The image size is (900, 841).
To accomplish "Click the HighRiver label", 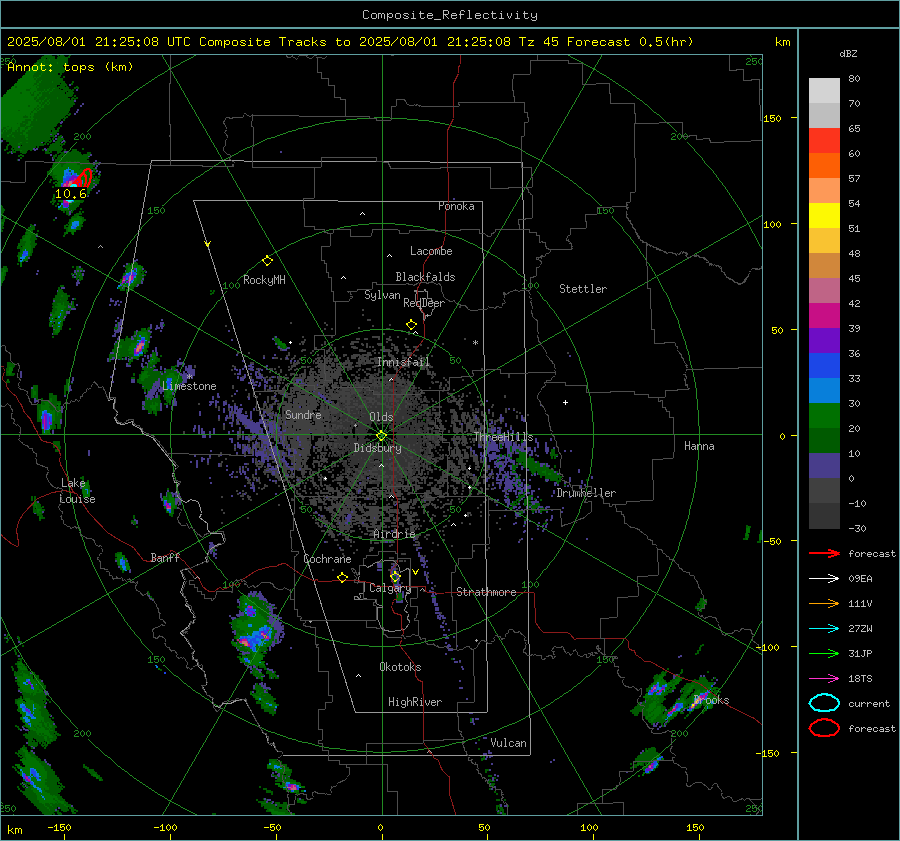I will [415, 702].
